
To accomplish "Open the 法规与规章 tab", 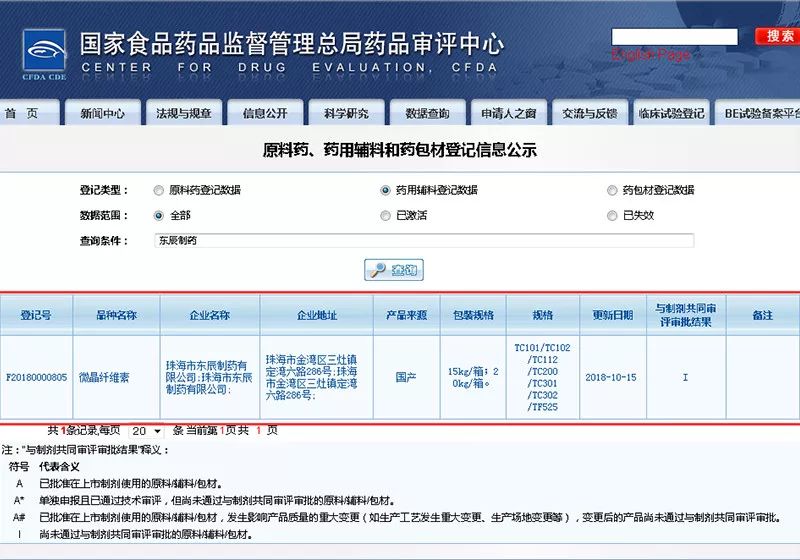I will click(184, 113).
